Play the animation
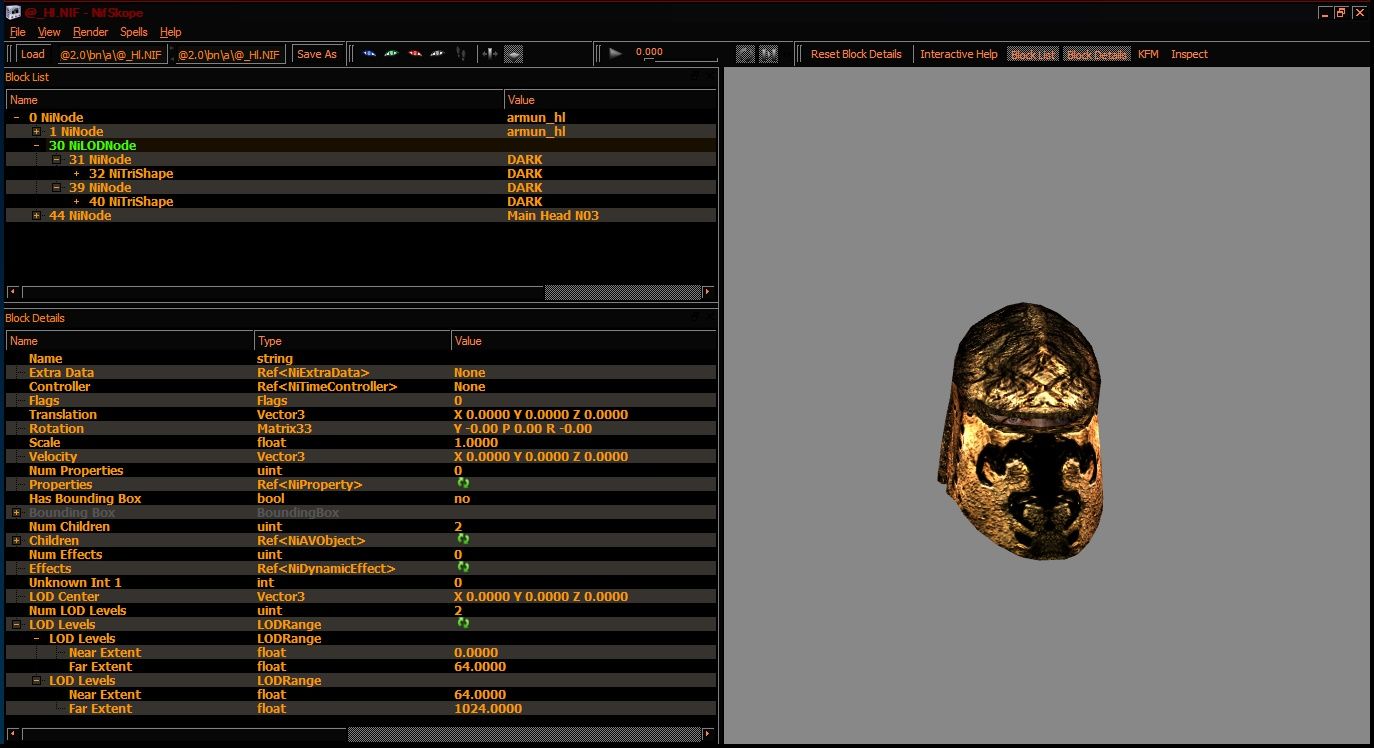 [615, 54]
